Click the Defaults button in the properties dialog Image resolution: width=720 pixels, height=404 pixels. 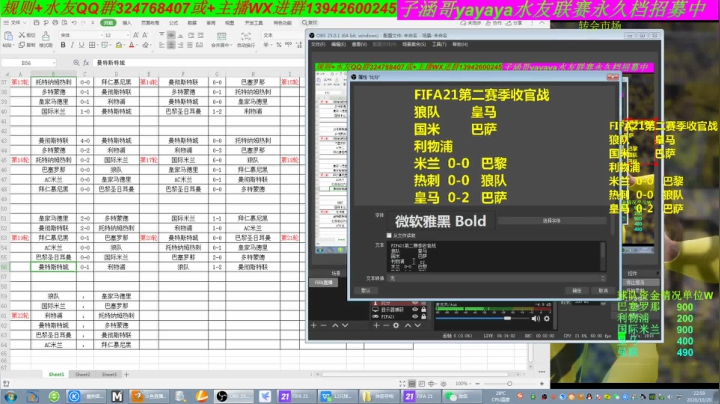366,291
